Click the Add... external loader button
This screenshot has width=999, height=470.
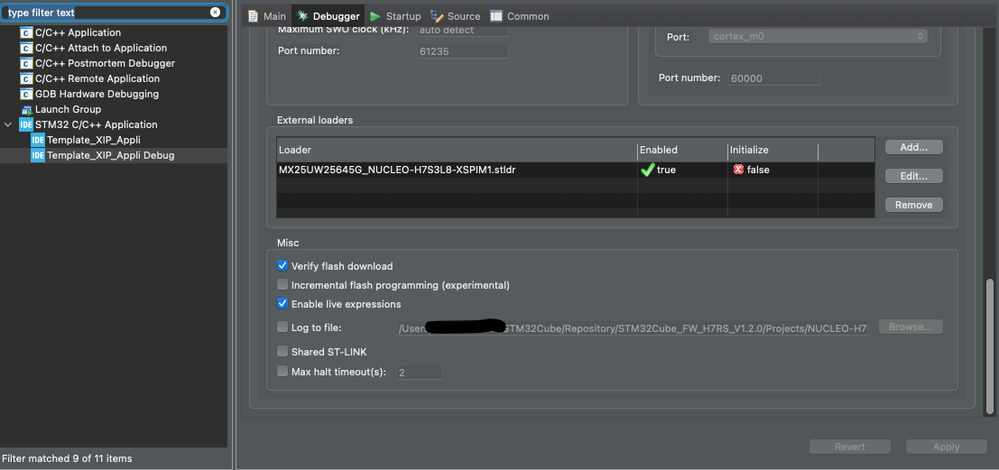point(914,147)
